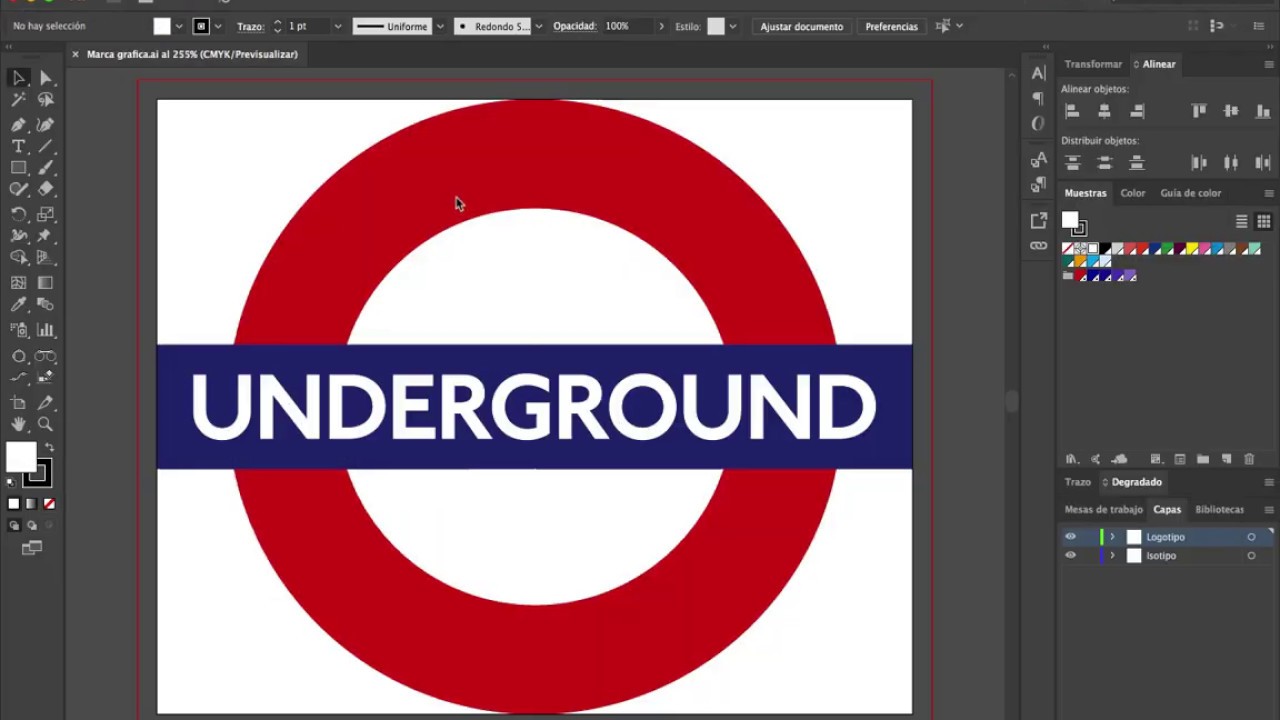Set paint mode to Gradient
The width and height of the screenshot is (1280, 720).
coord(31,504)
